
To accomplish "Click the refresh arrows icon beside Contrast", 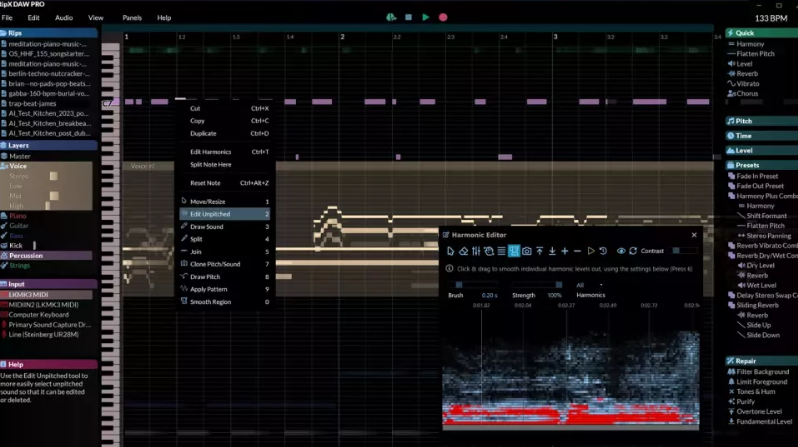I will [x=633, y=251].
